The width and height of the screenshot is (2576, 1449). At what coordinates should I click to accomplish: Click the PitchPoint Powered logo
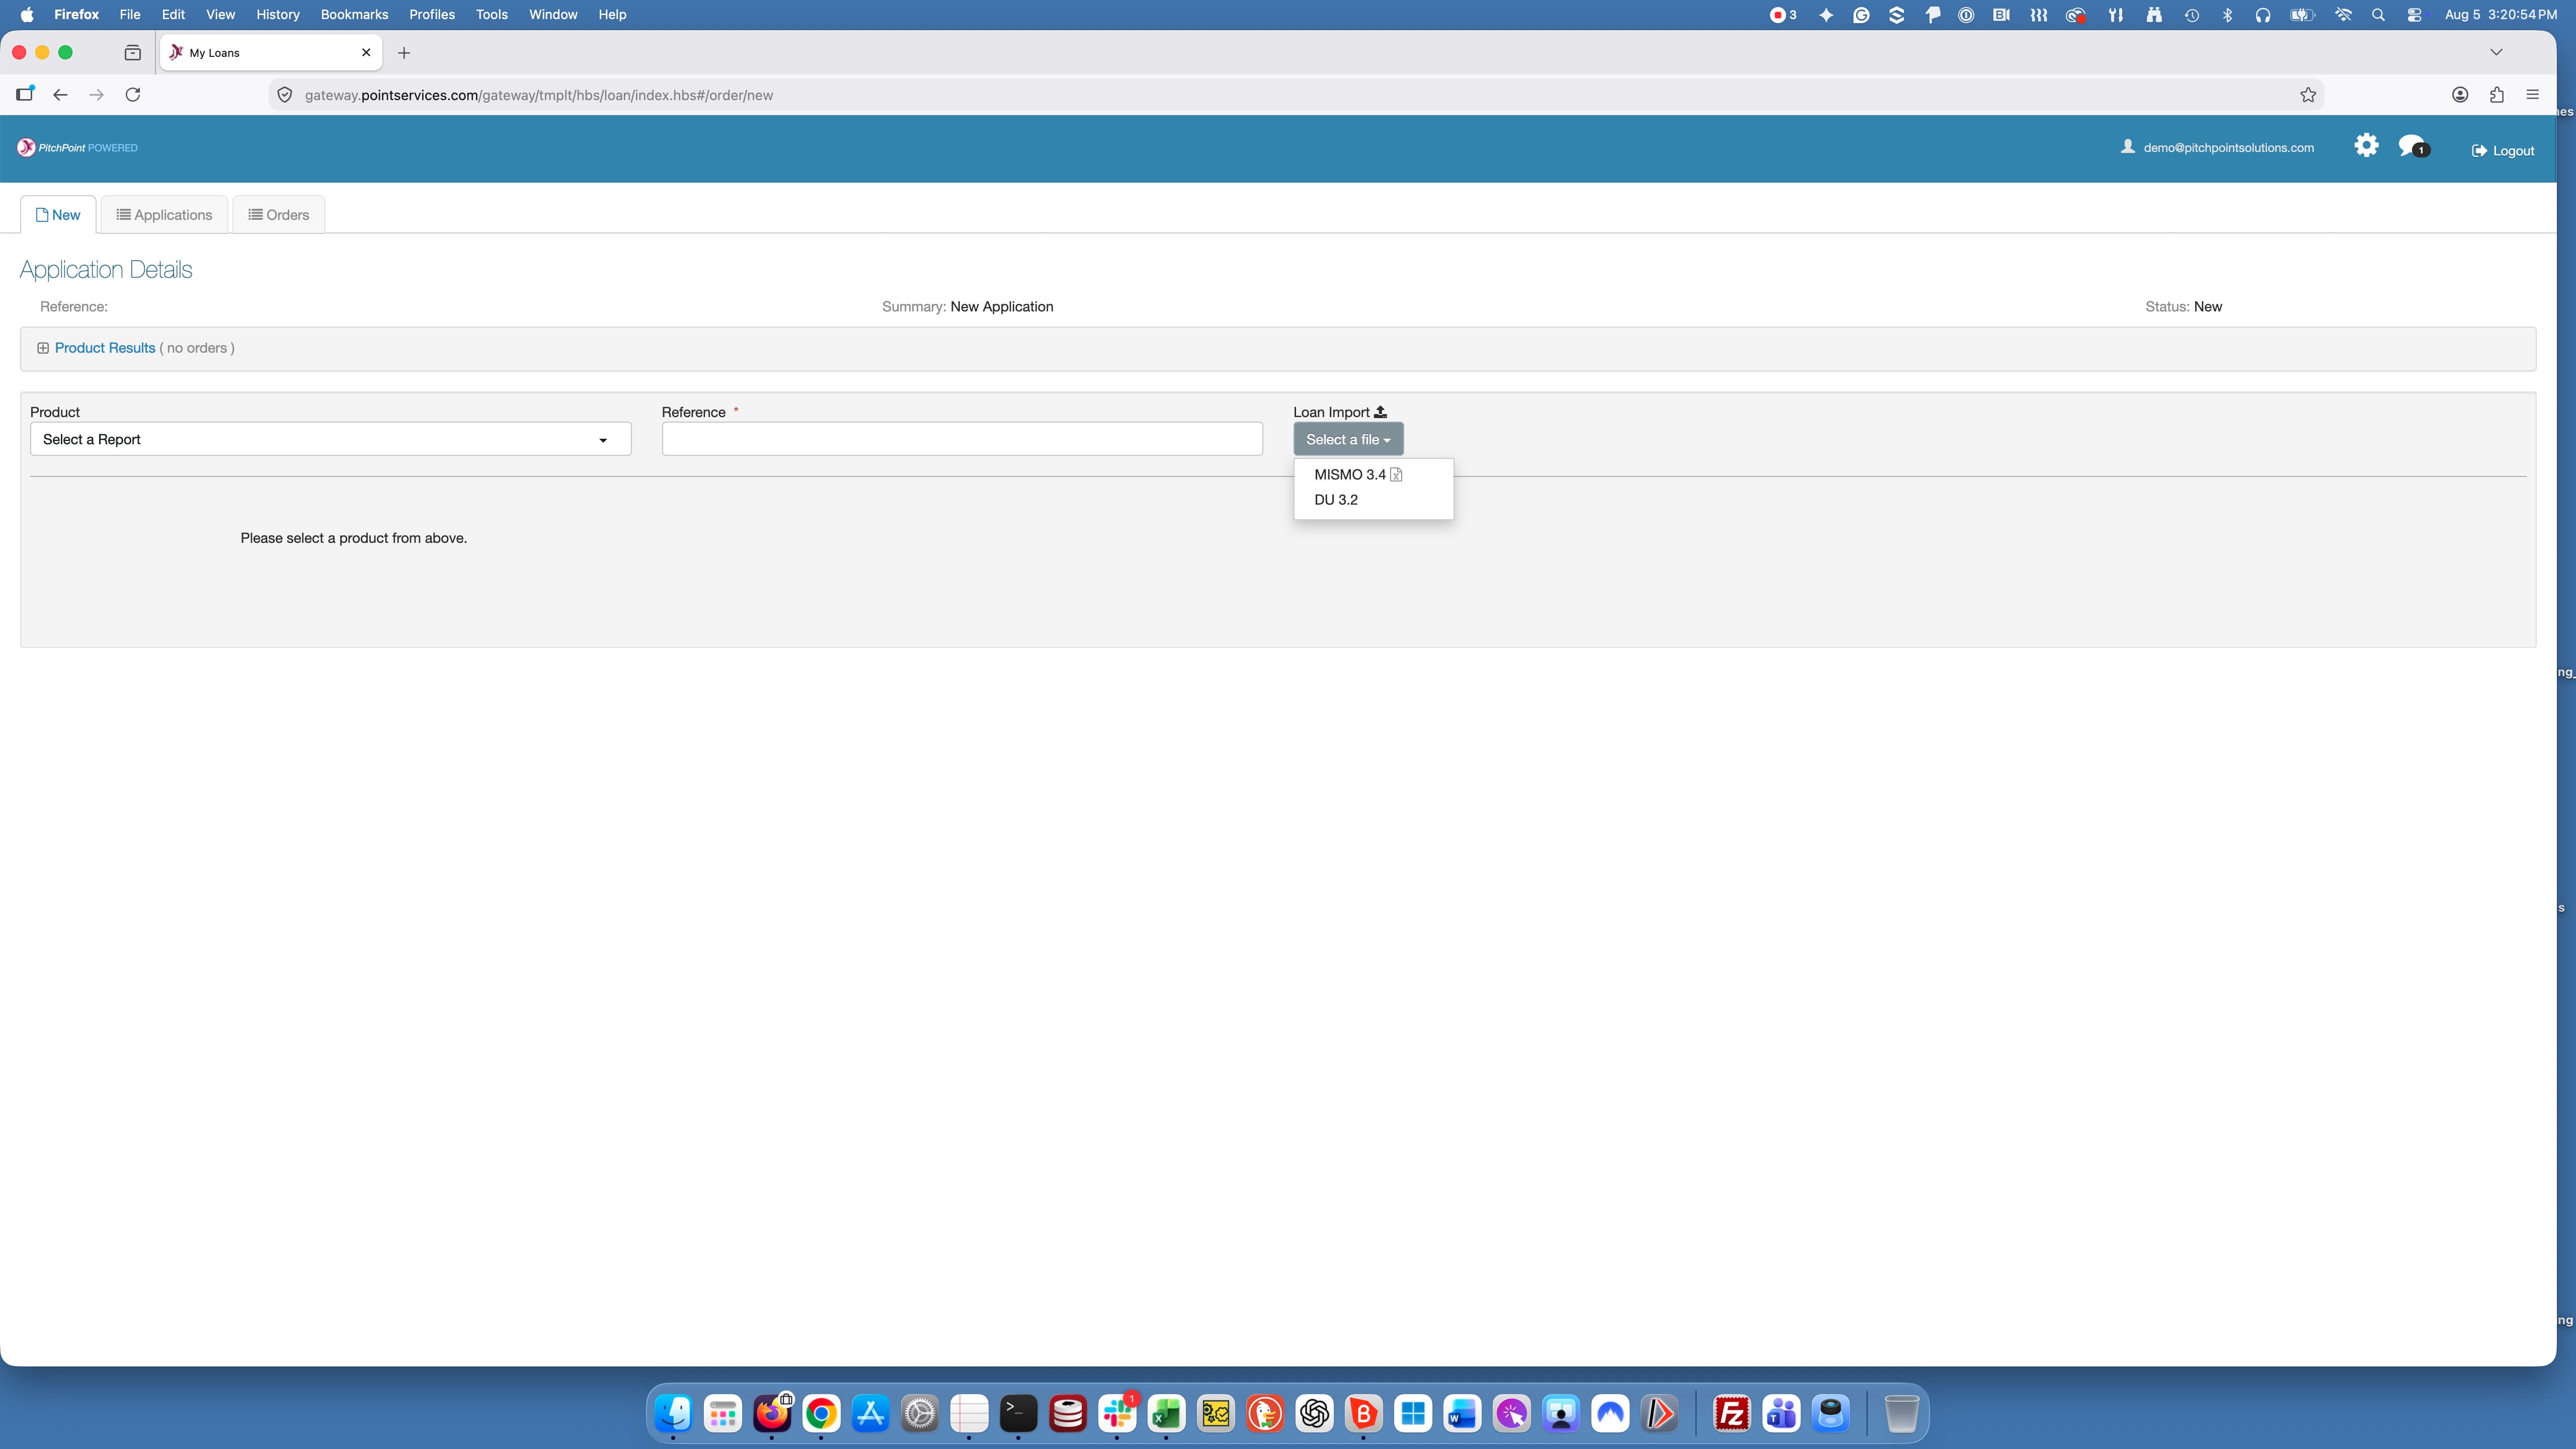pos(77,147)
